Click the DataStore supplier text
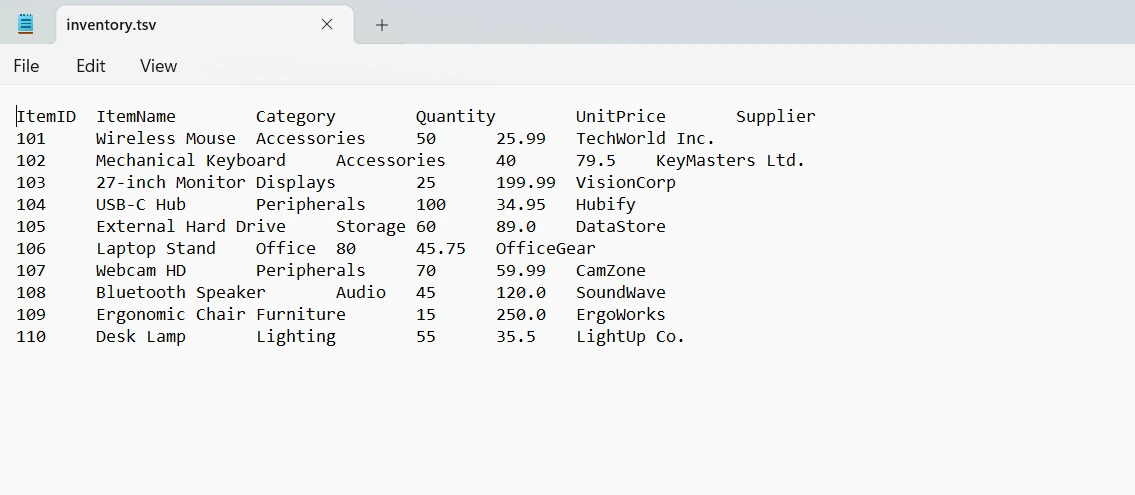 click(x=620, y=226)
